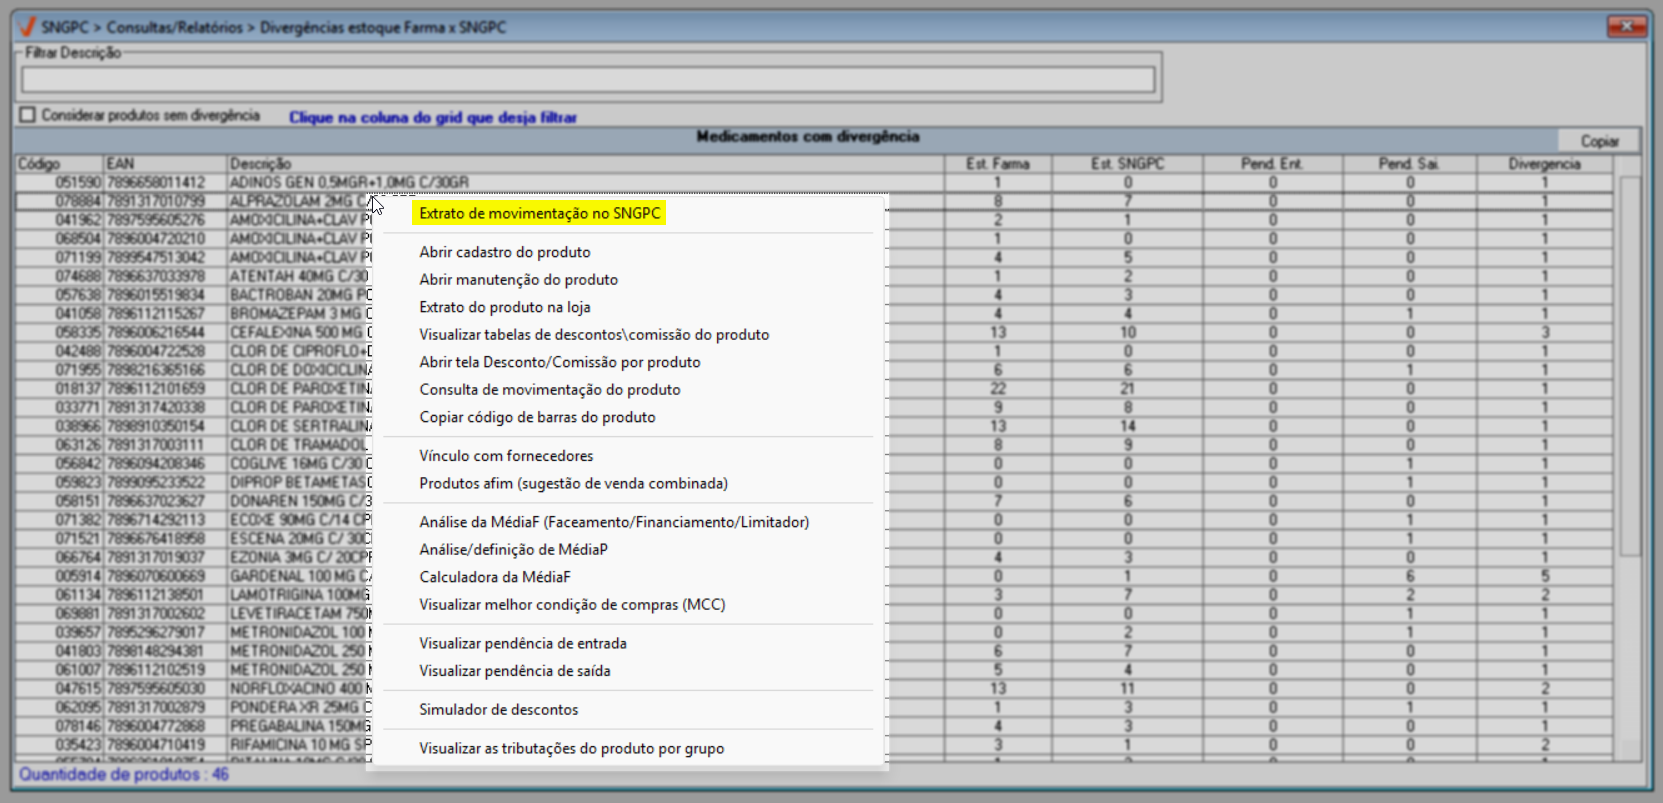Close the Divergências estoque window

coord(1626,26)
